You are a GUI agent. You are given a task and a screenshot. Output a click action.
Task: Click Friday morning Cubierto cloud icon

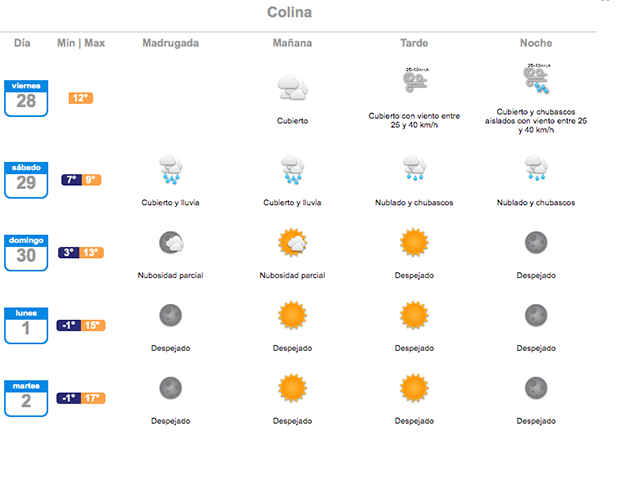(293, 87)
